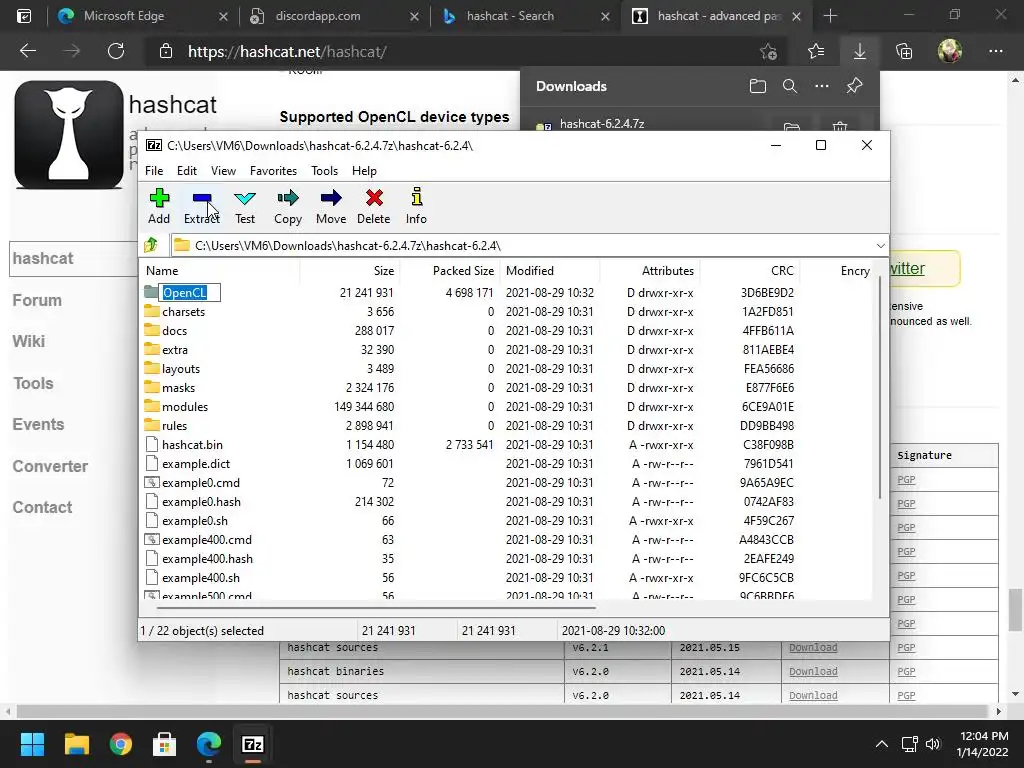Open the View menu in 7-Zip

pos(223,170)
